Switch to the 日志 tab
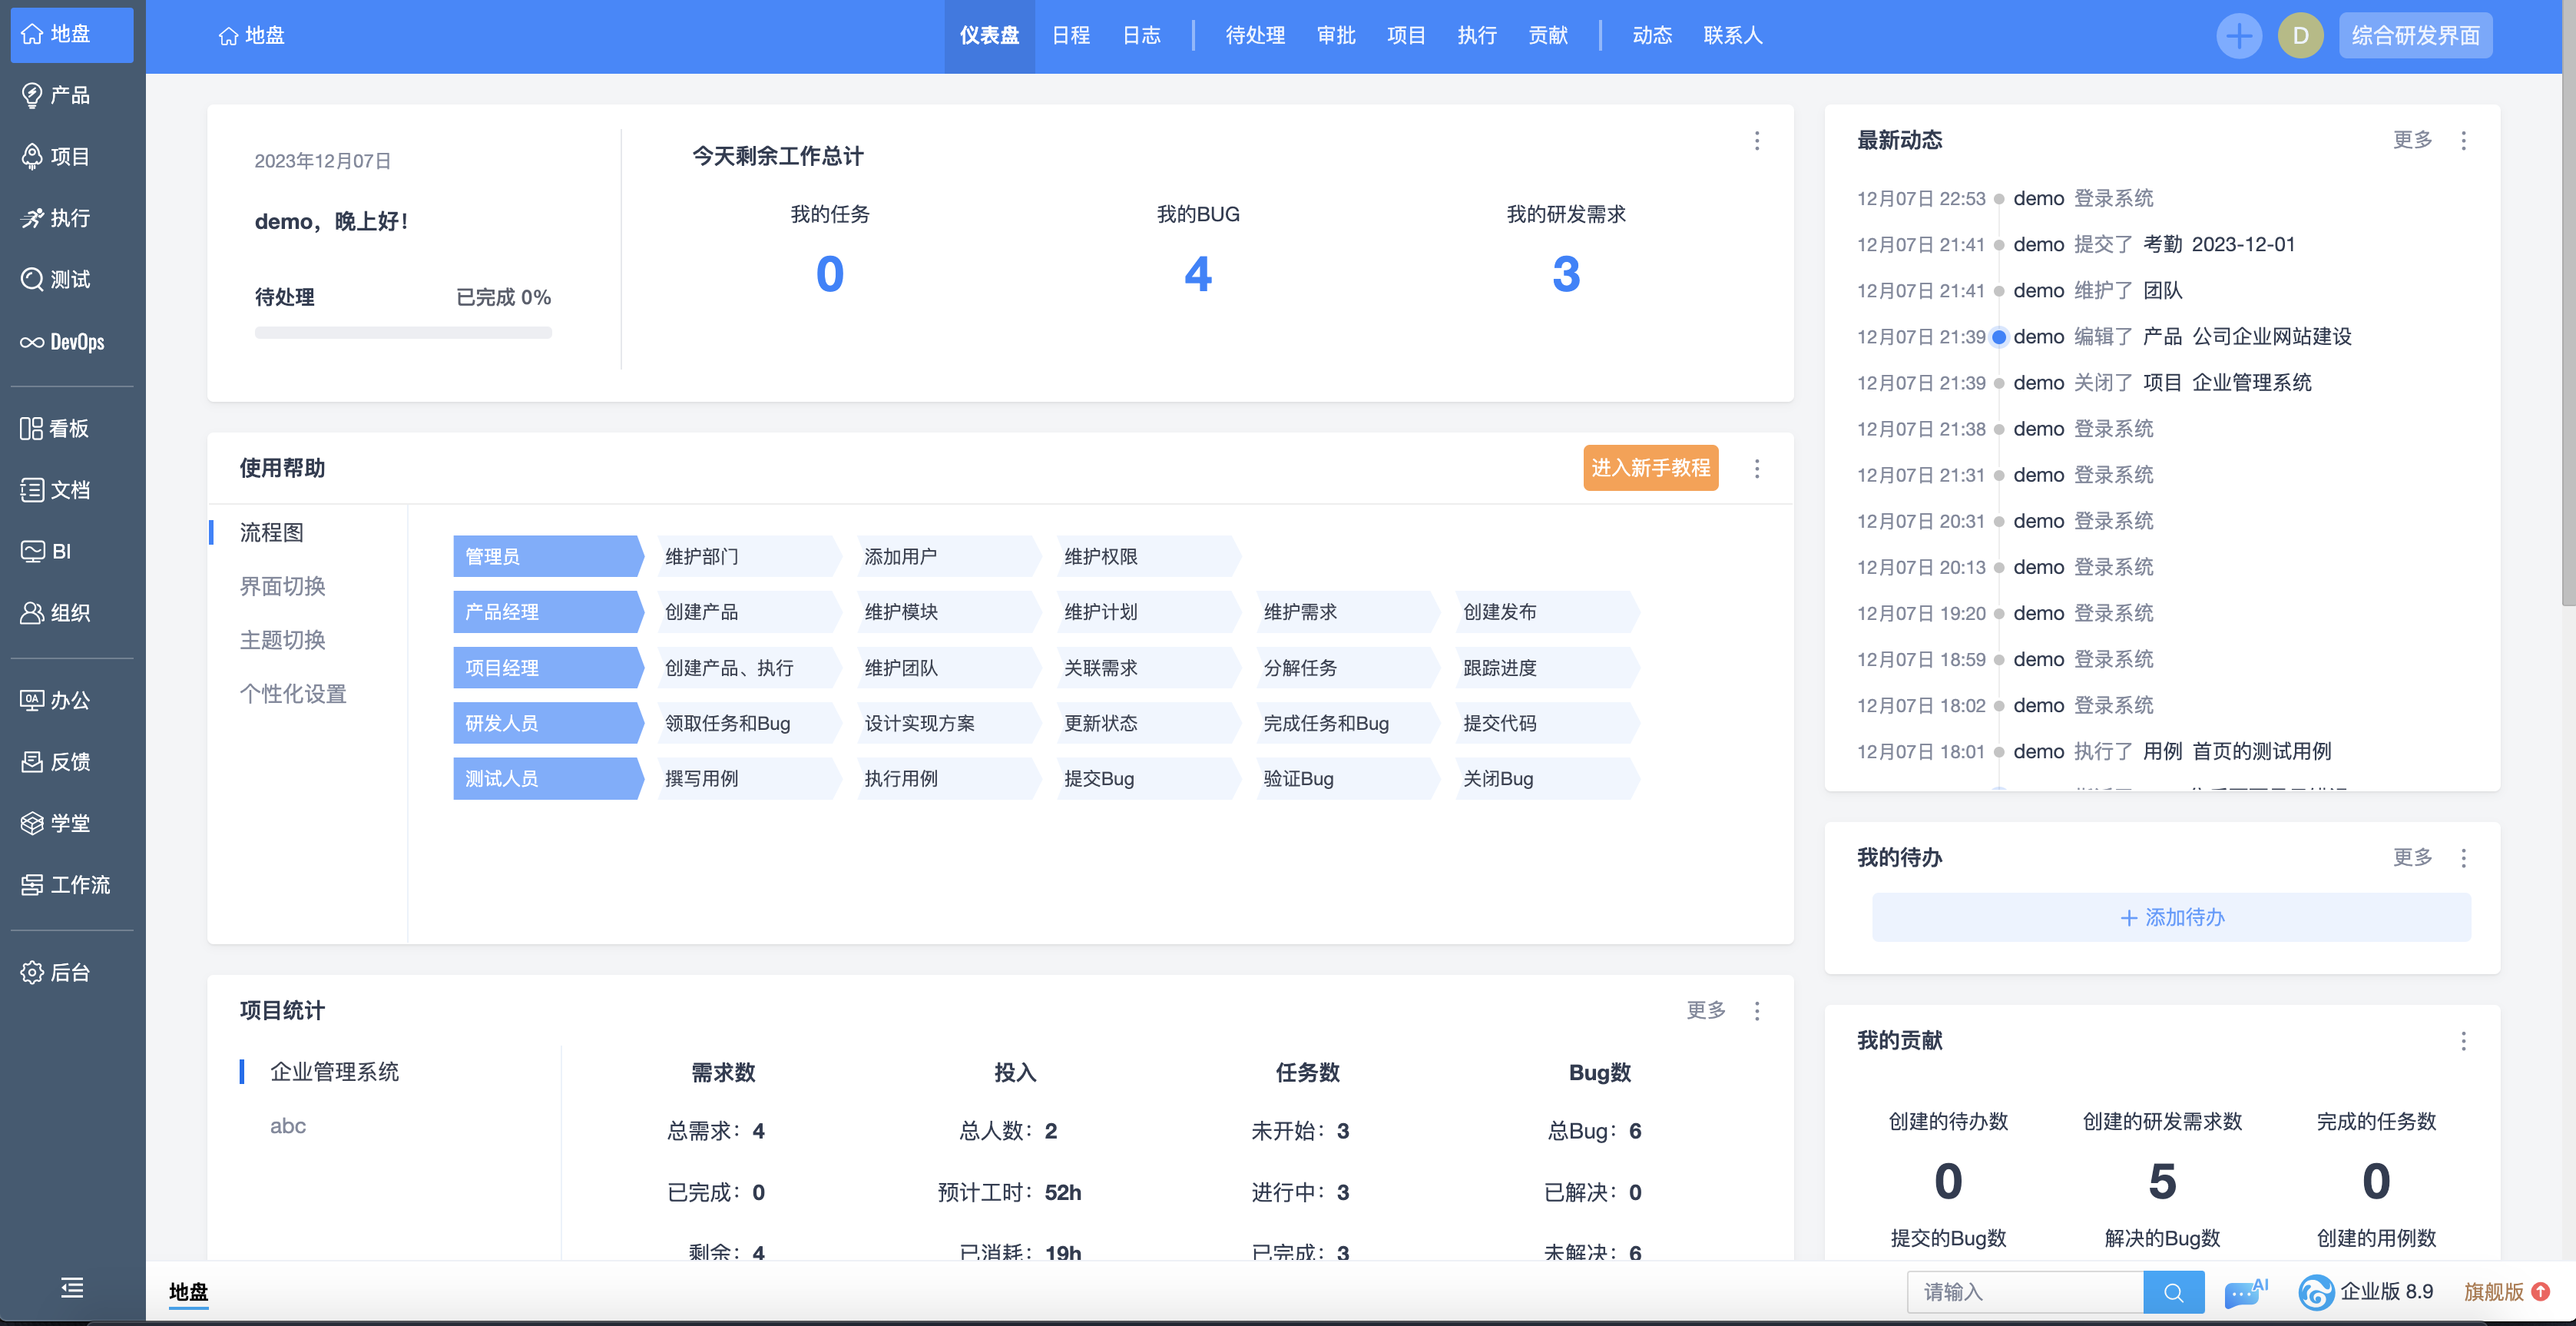The height and width of the screenshot is (1326, 2576). coord(1141,36)
